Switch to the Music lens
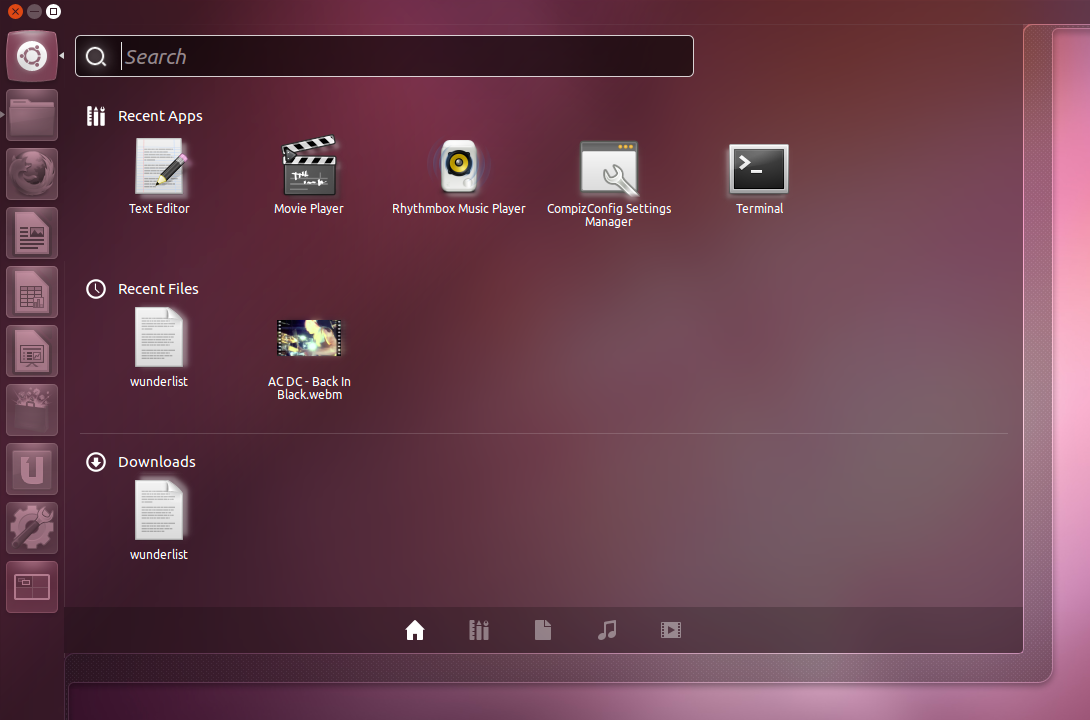 pyautogui.click(x=607, y=630)
